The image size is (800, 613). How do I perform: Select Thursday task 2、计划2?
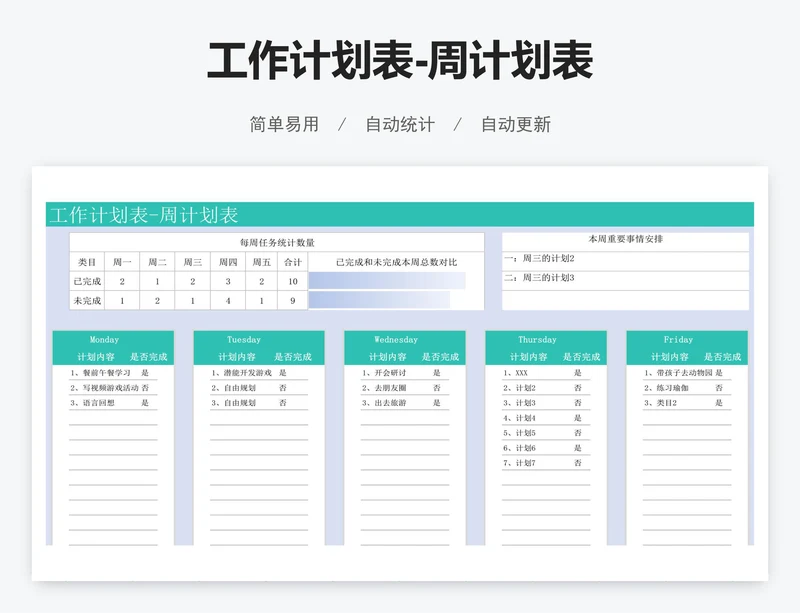519,388
